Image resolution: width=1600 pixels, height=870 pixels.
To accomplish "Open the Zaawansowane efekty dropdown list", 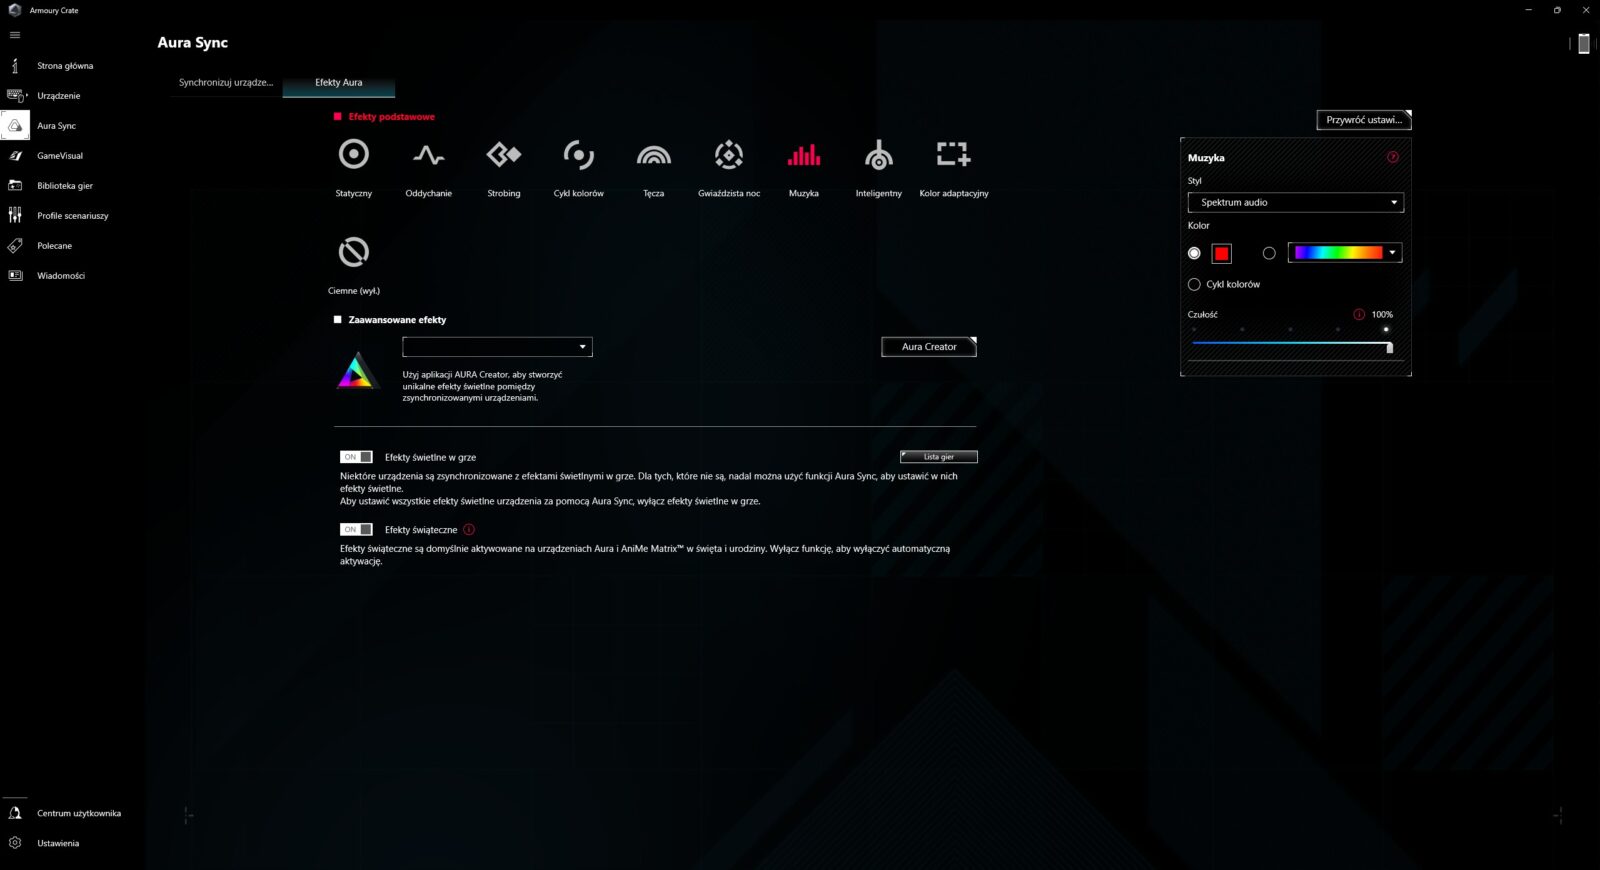I will 497,347.
